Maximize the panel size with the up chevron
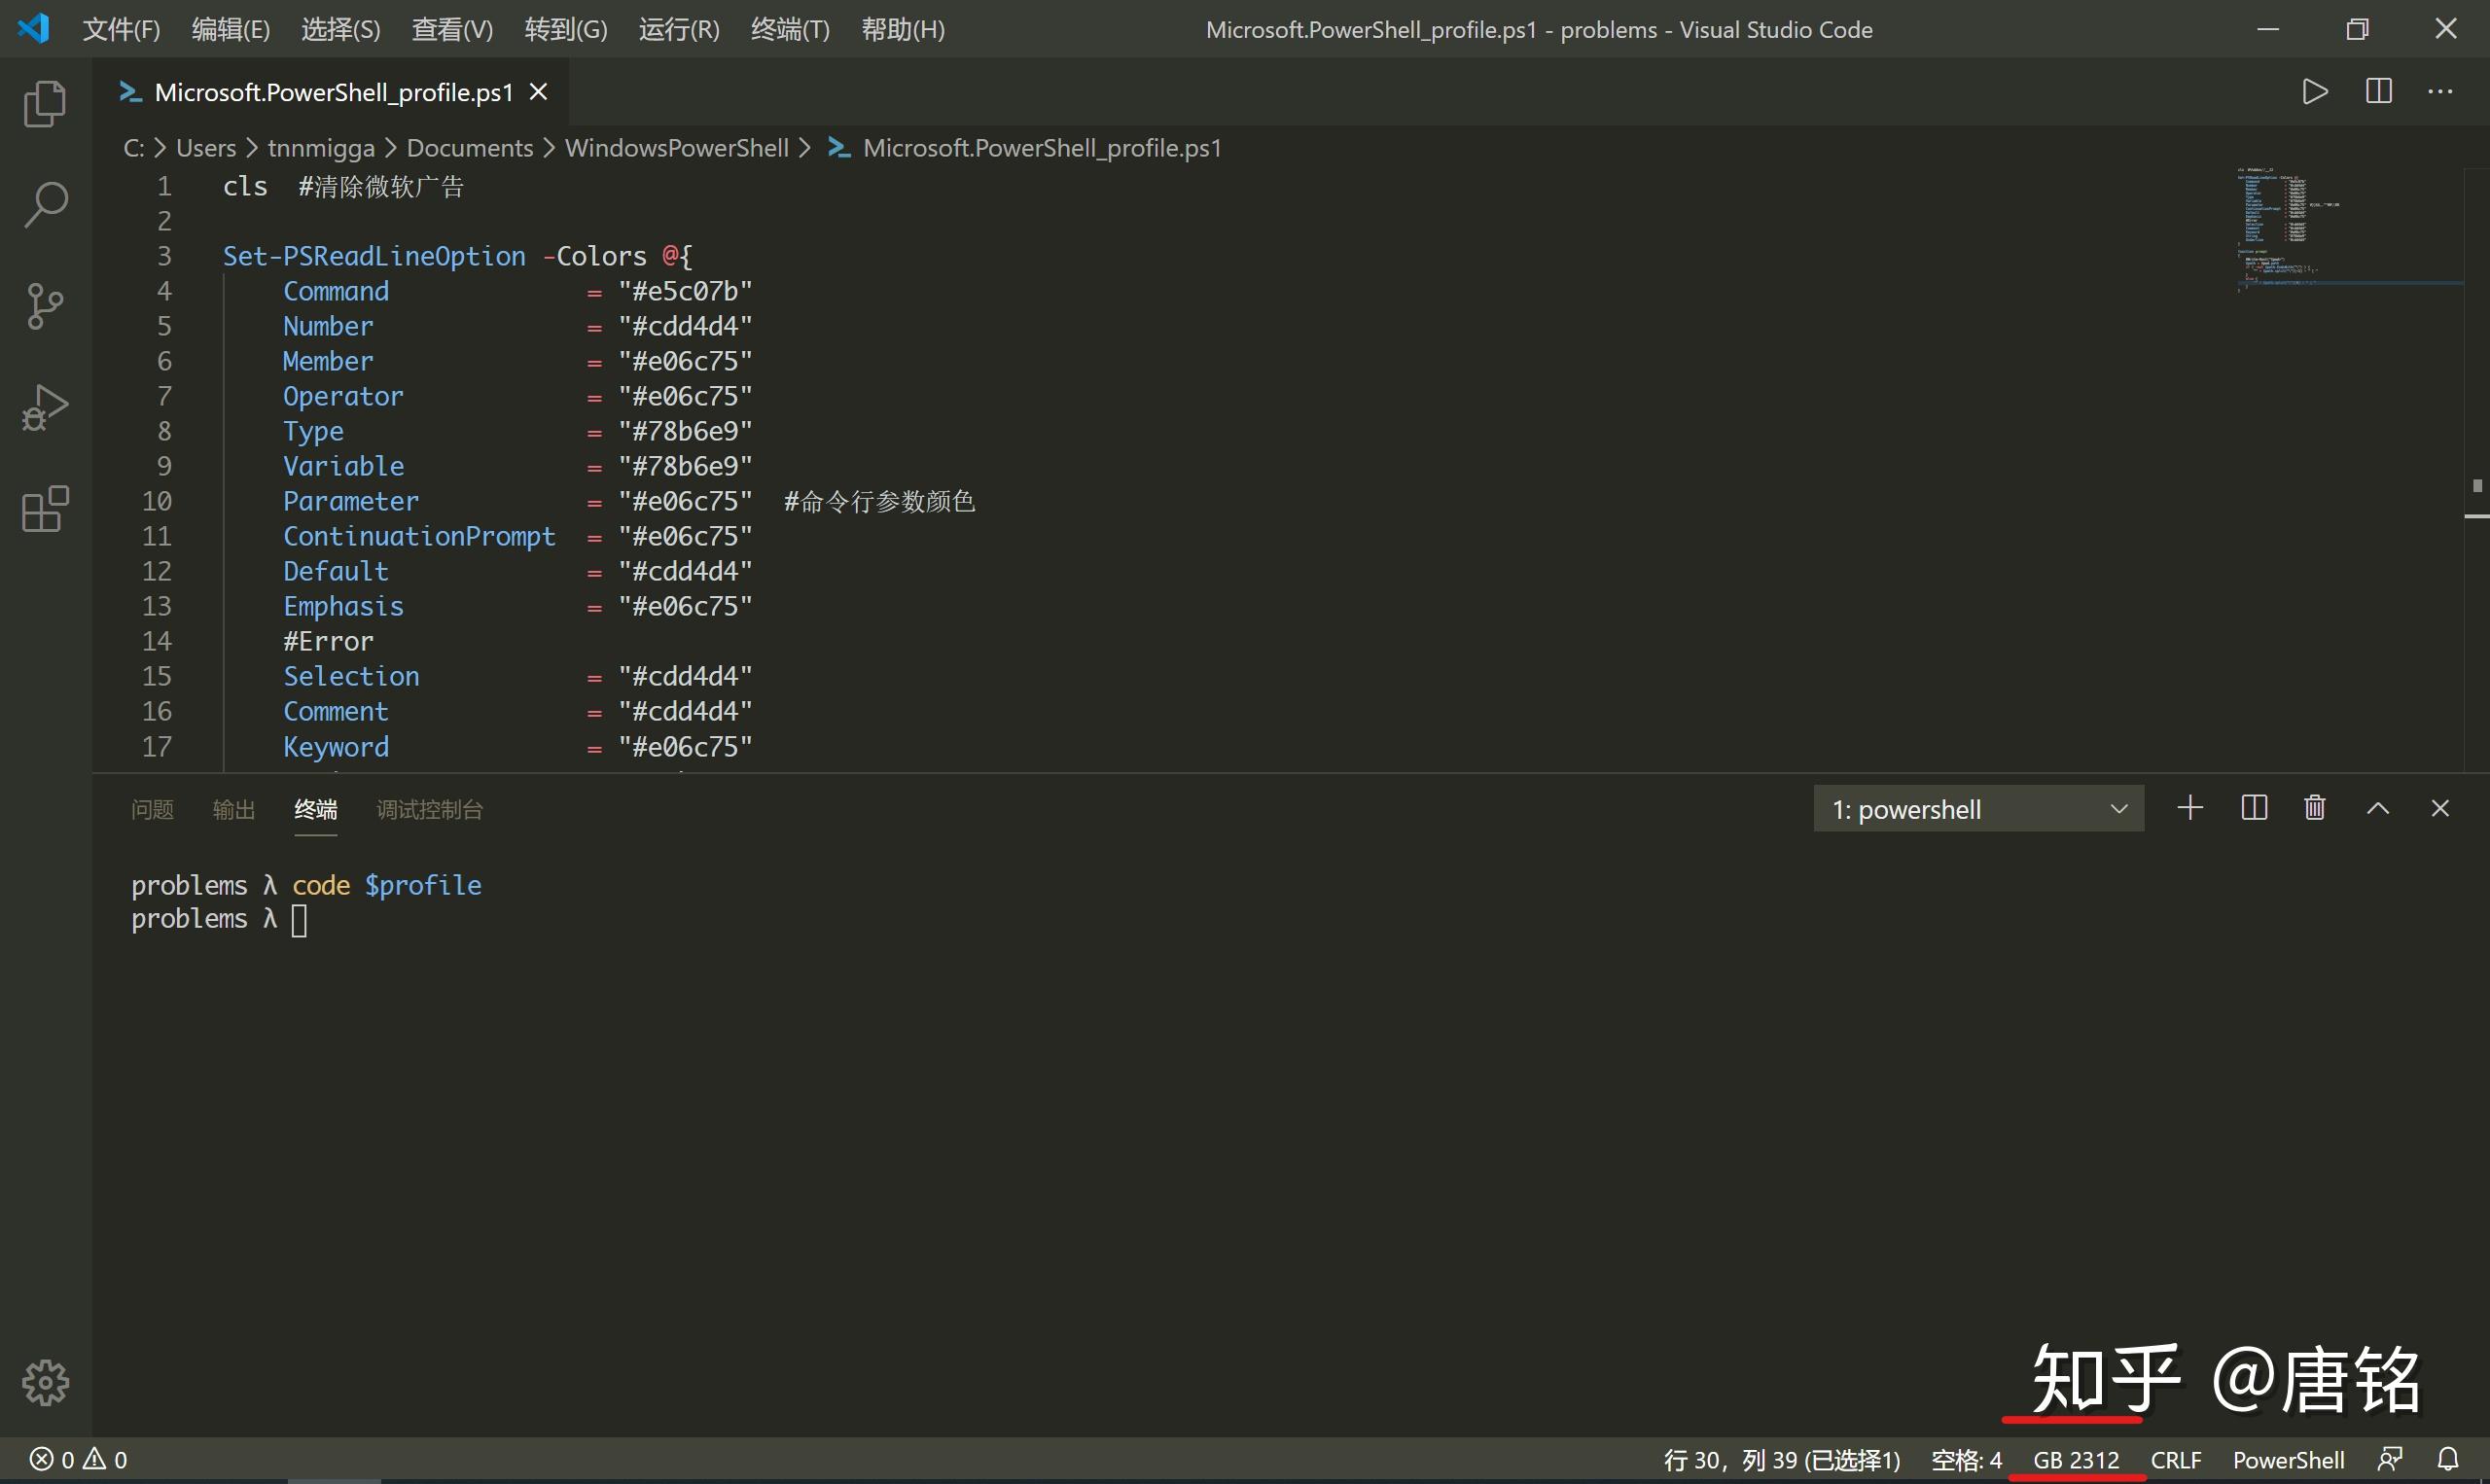 click(2378, 808)
